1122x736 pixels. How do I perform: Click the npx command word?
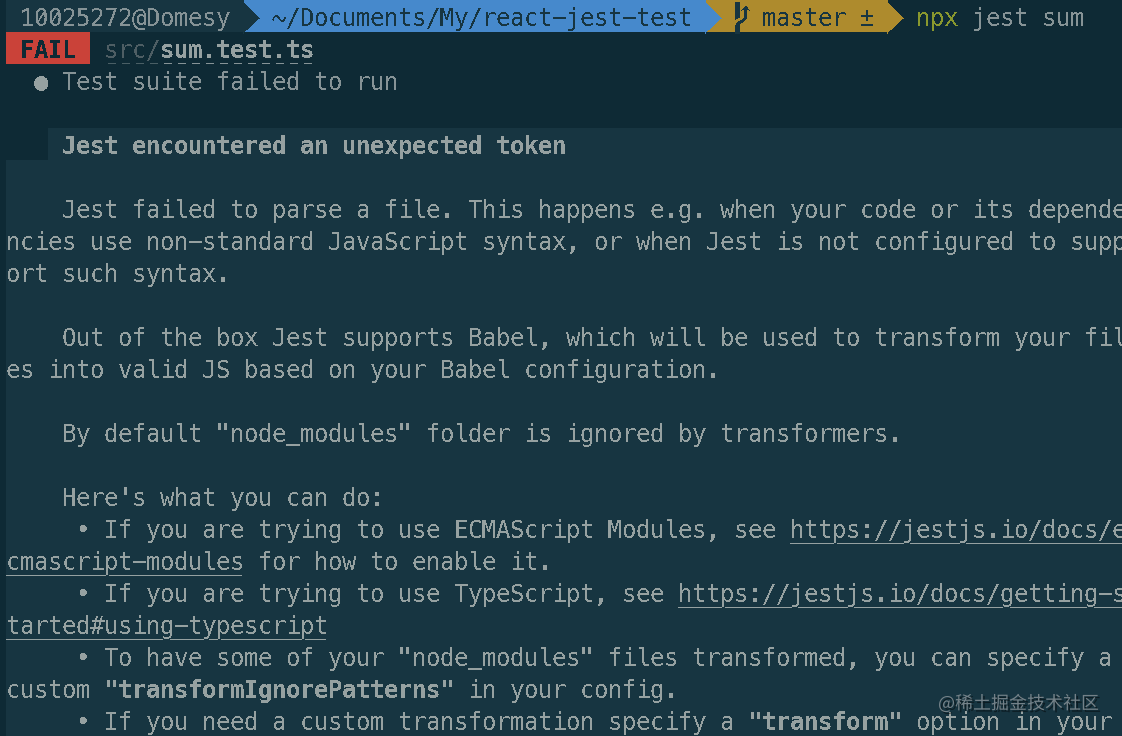(937, 18)
